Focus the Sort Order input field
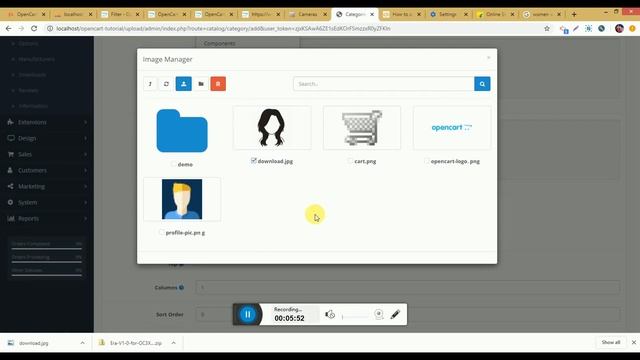The height and width of the screenshot is (360, 640). coord(408,314)
